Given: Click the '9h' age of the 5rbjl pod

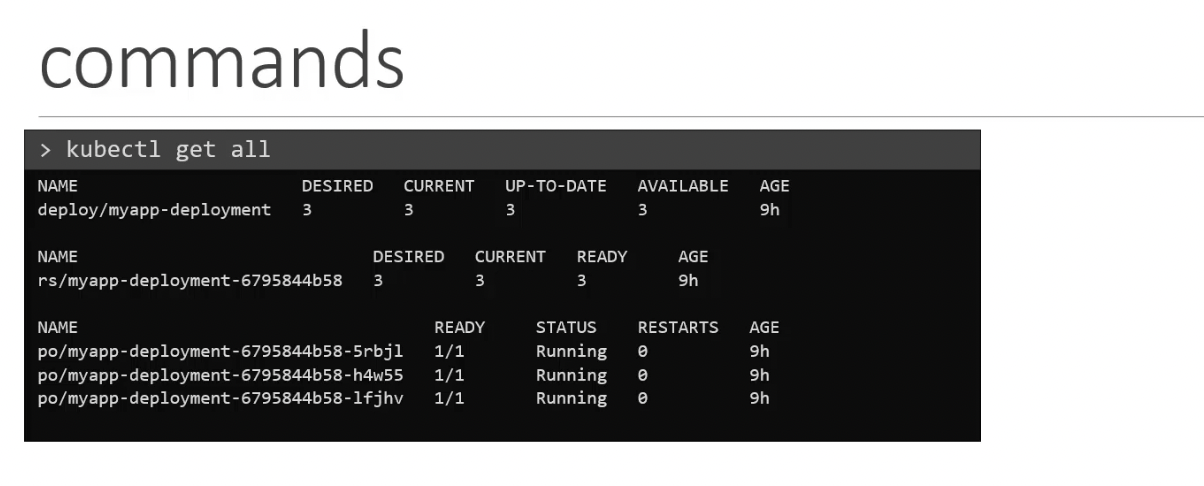Looking at the screenshot, I should click(759, 352).
